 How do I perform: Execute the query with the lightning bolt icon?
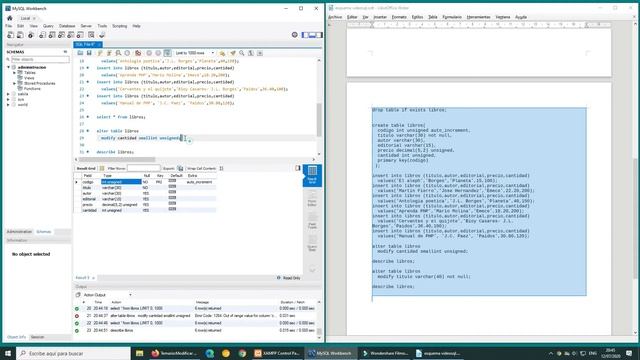coord(100,53)
